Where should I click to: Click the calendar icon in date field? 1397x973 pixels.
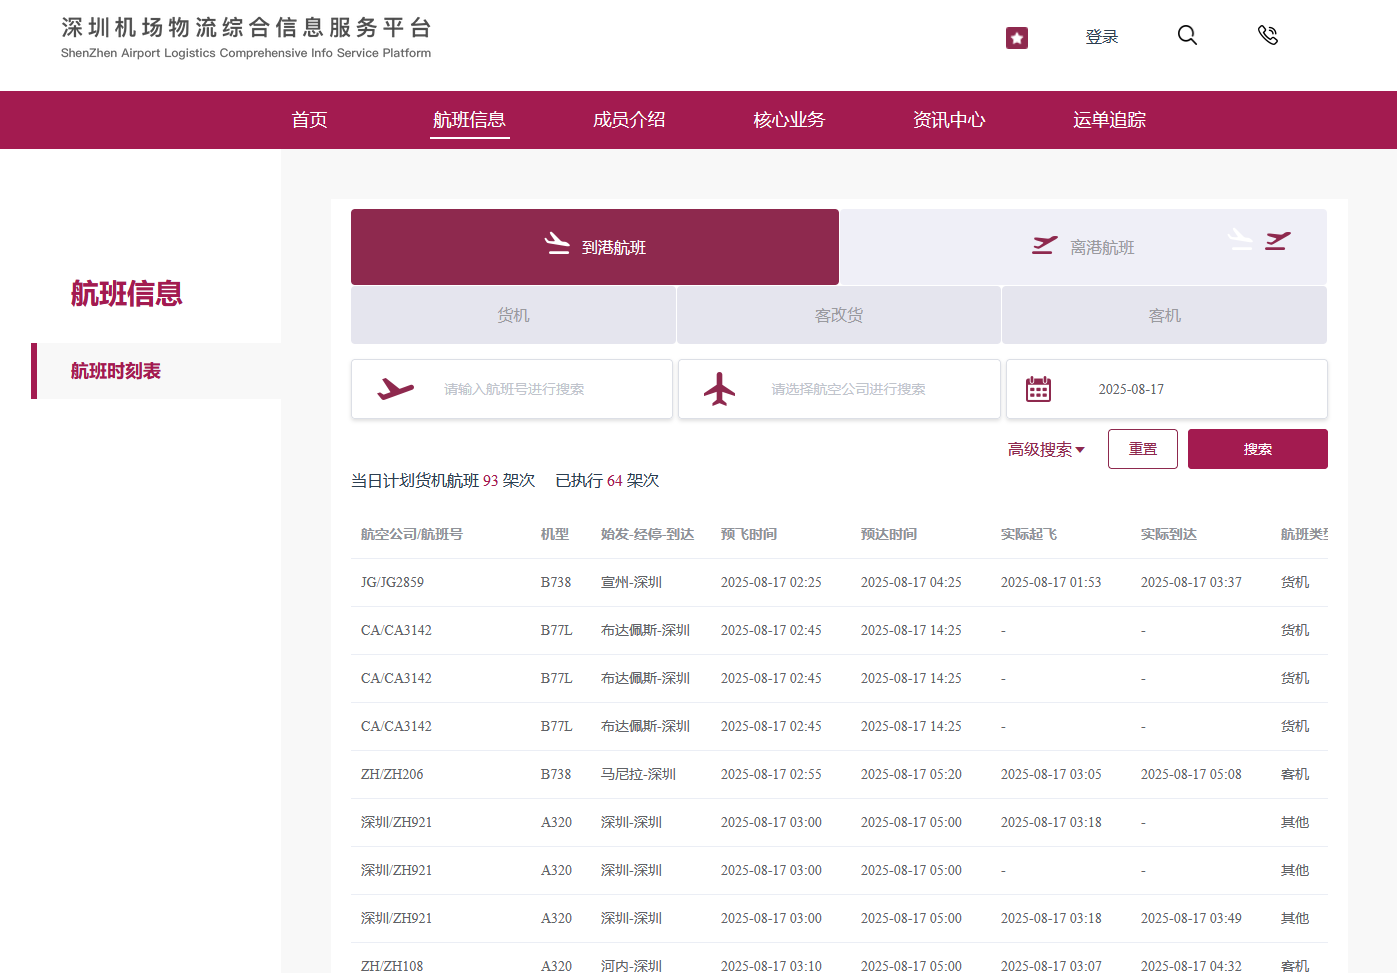click(1039, 389)
